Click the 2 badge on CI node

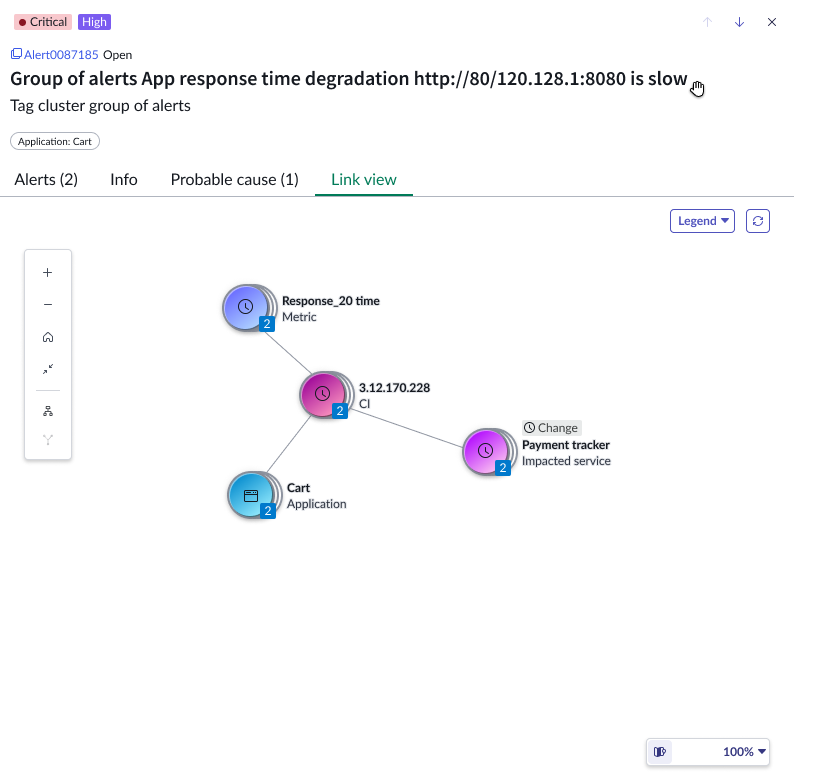pos(340,410)
